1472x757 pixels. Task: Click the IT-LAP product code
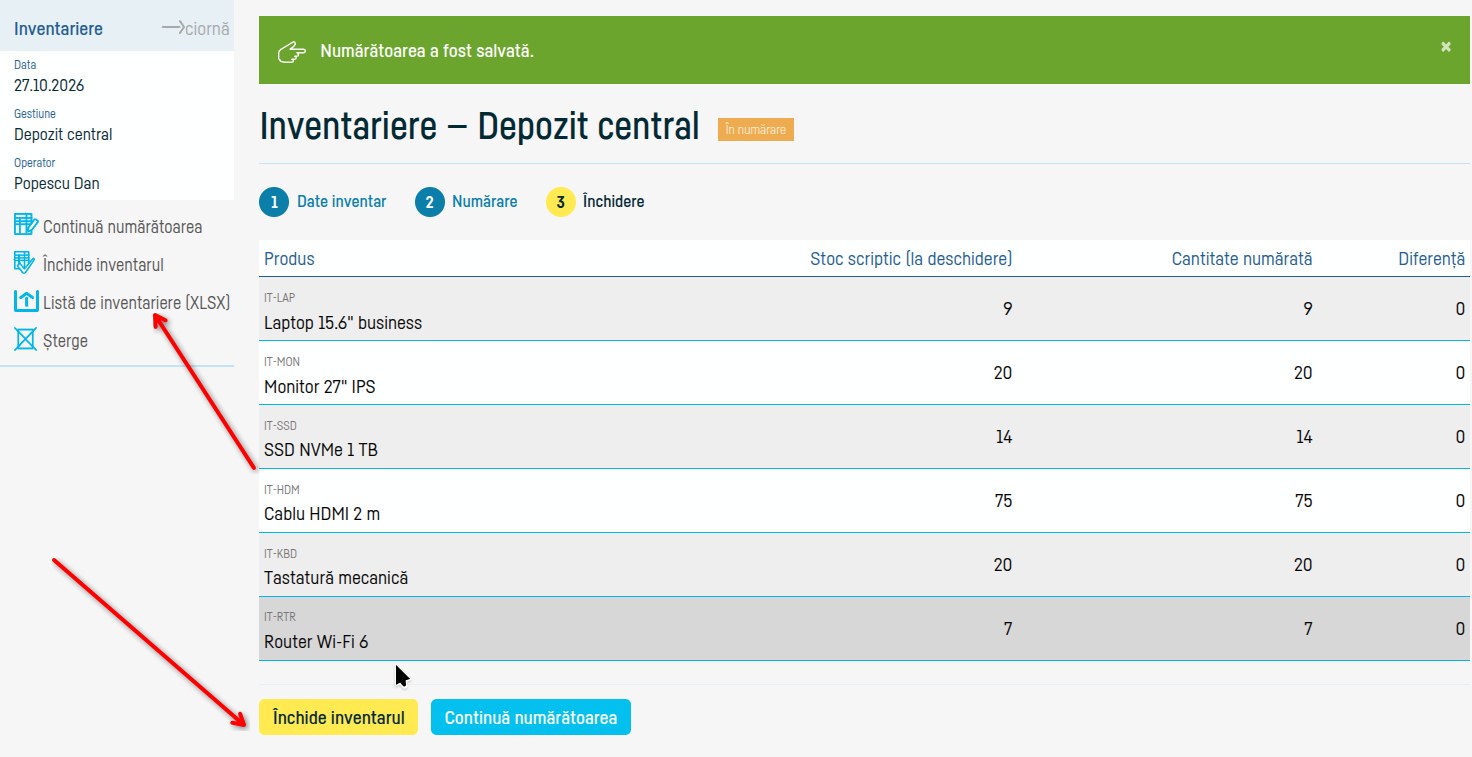tap(279, 298)
